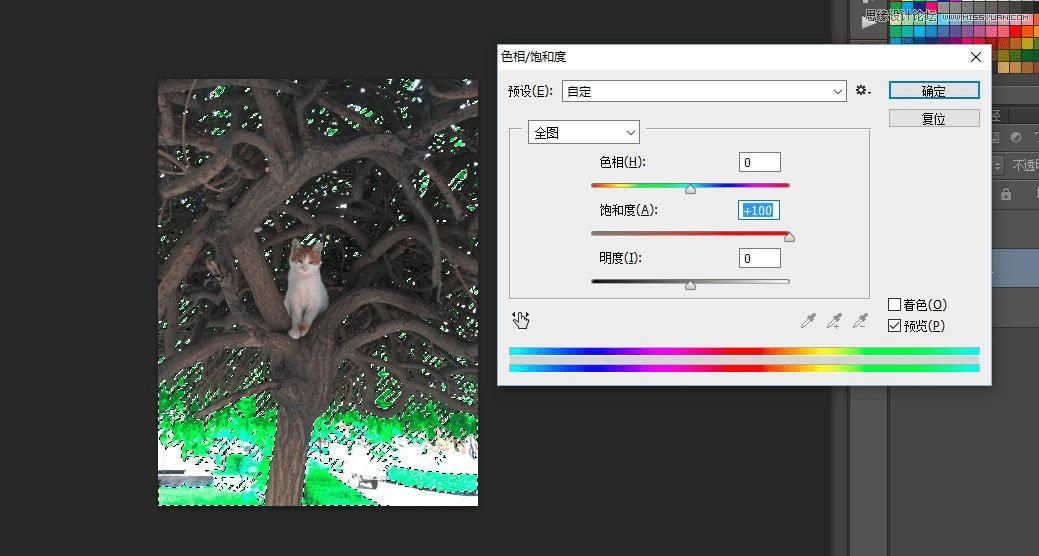Enable the 着色 colorize checkbox
This screenshot has width=1039, height=556.
click(895, 305)
